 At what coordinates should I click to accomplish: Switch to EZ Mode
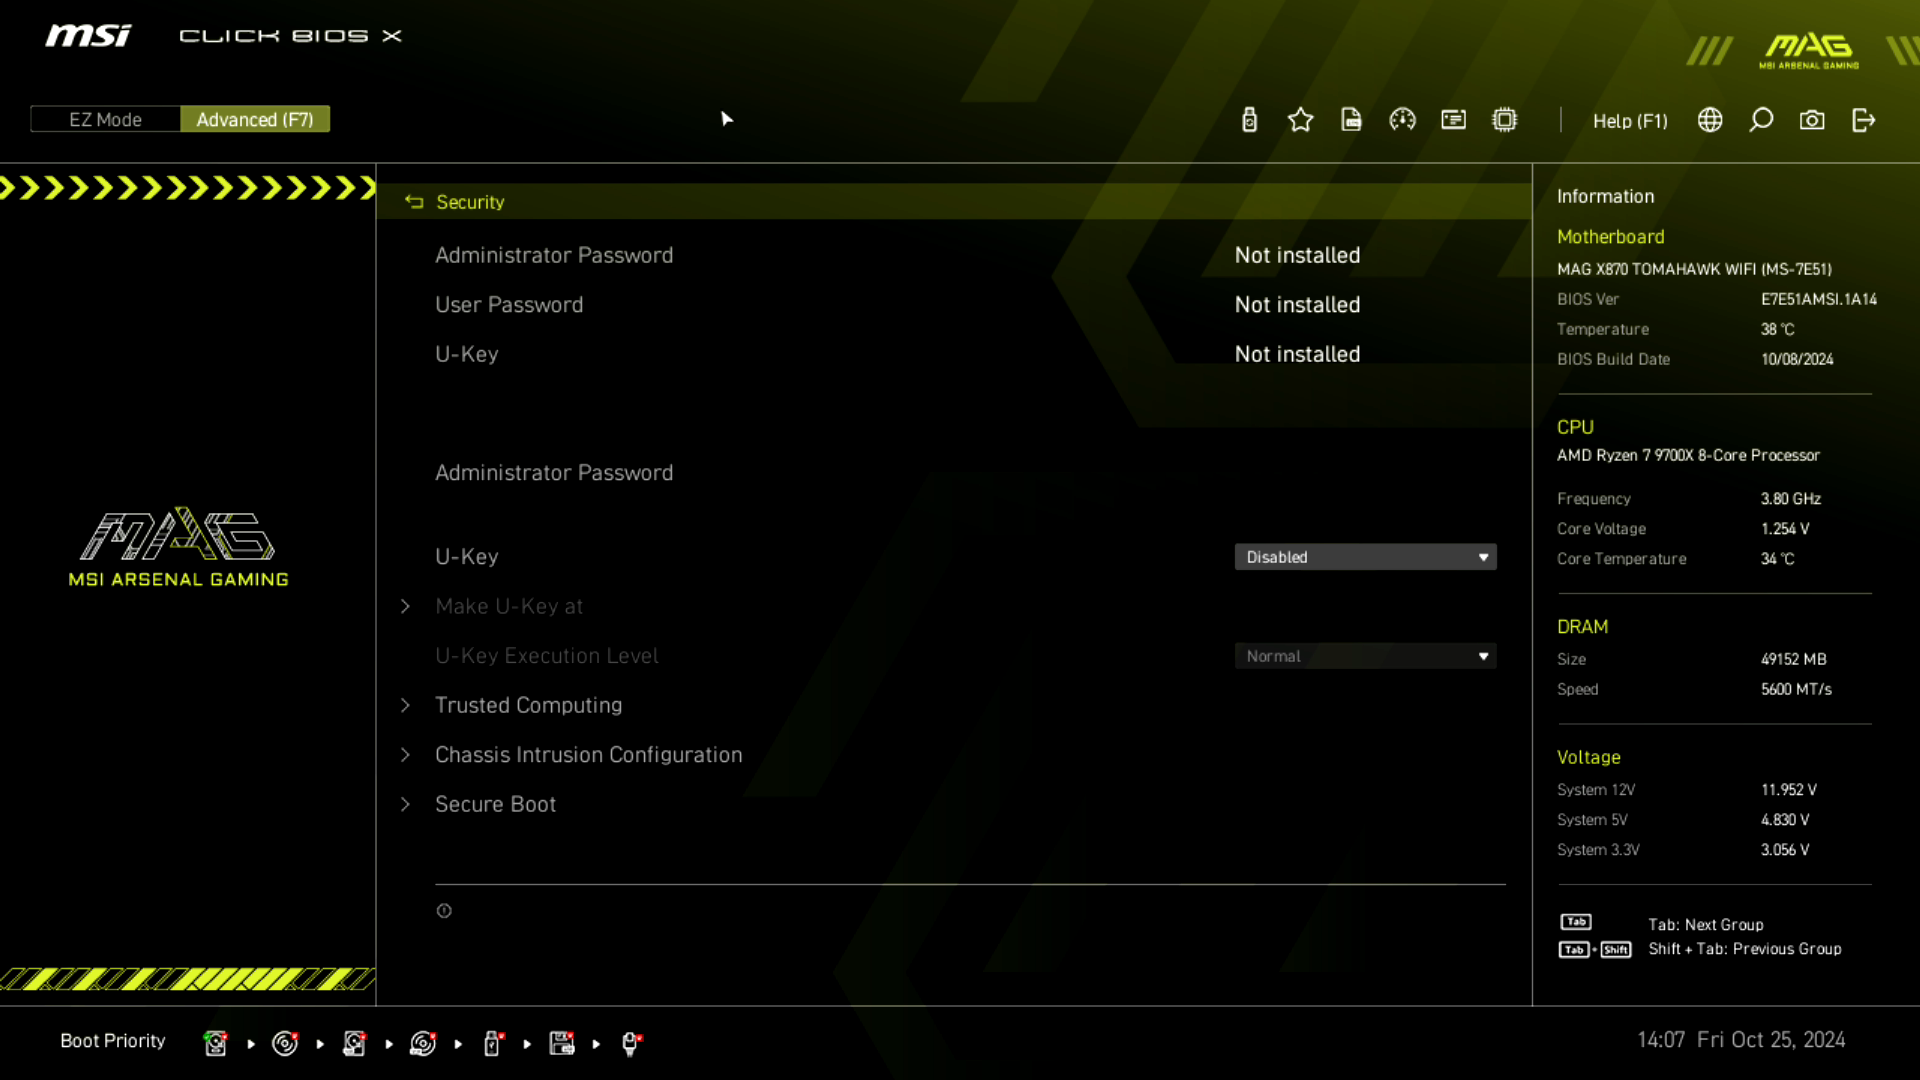[x=105, y=119]
